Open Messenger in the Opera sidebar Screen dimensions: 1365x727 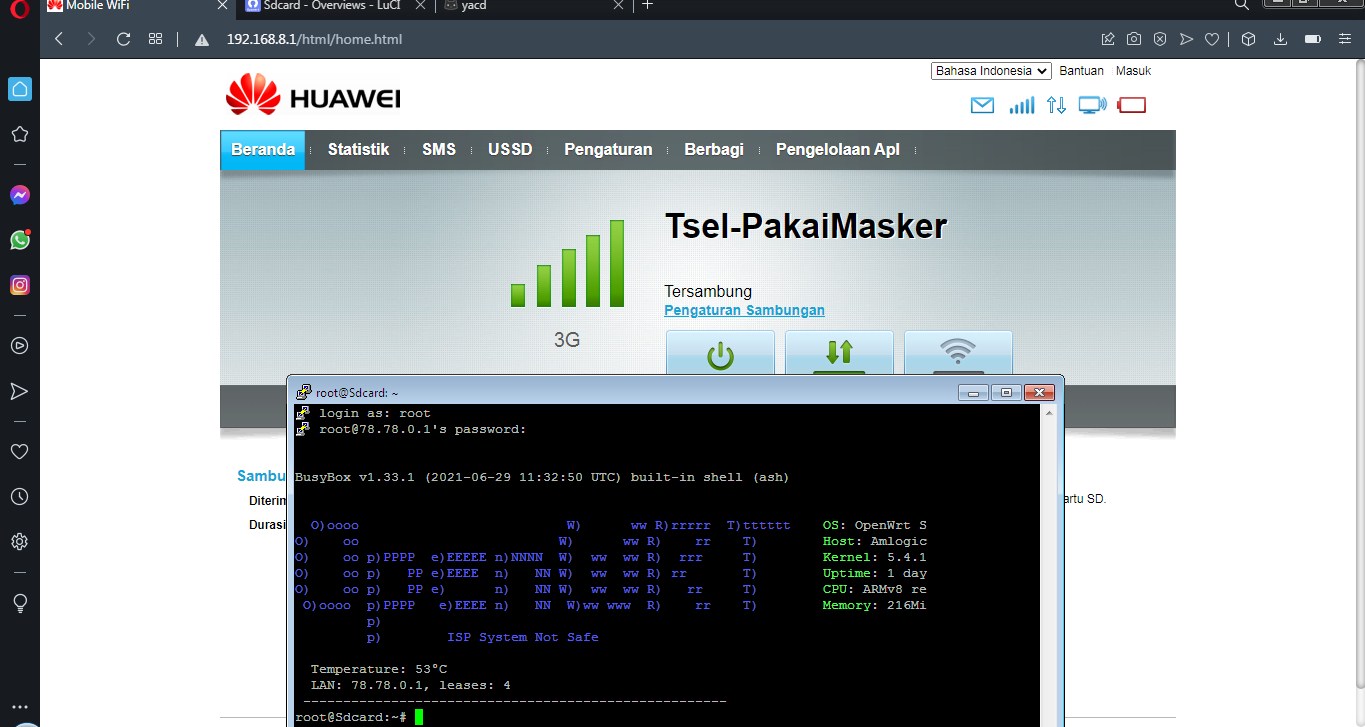point(19,196)
